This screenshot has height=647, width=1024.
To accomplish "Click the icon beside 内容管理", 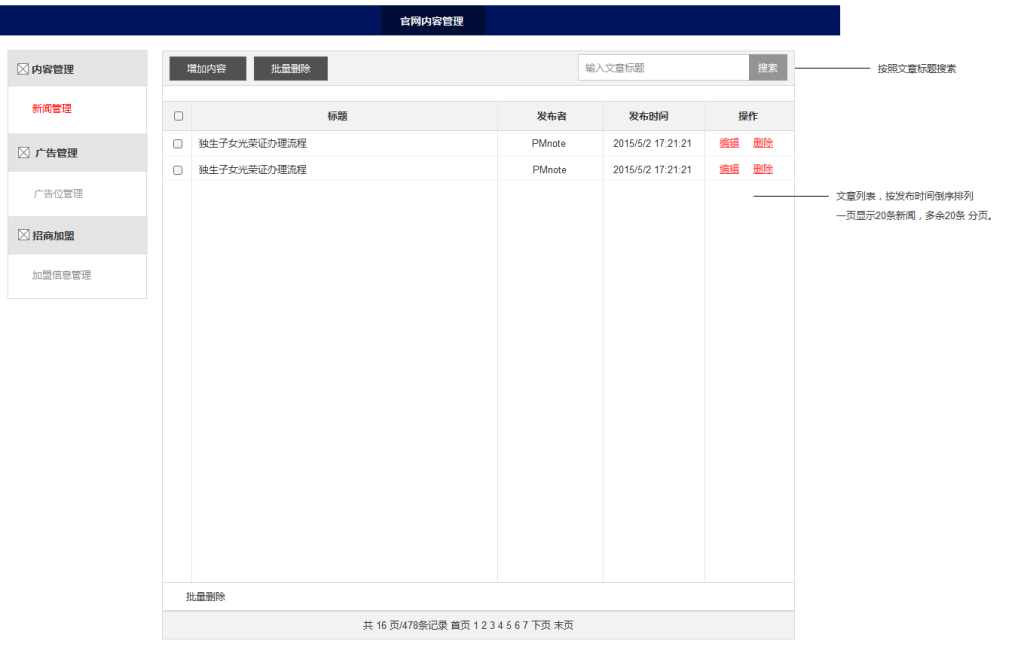I will (x=23, y=69).
